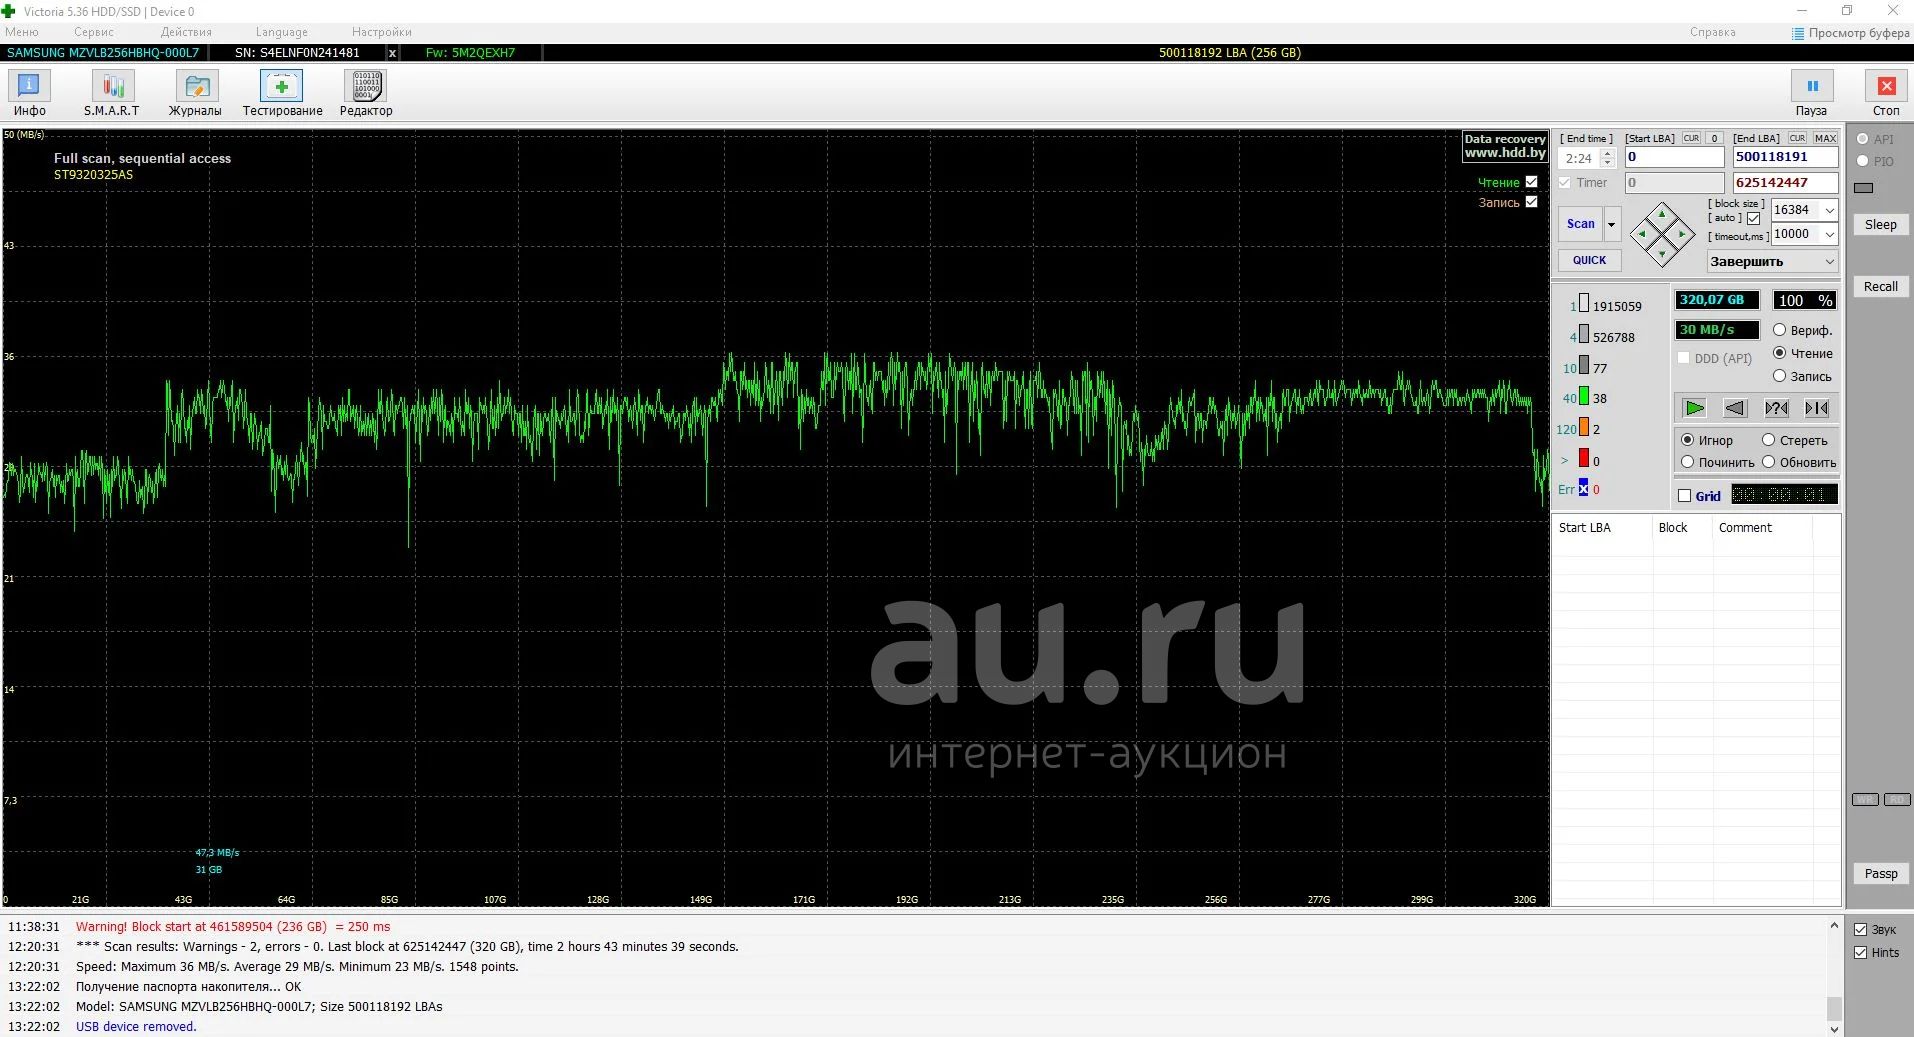This screenshot has width=1914, height=1037.
Task: Toggle the Hints checkbox
Action: 1861,952
